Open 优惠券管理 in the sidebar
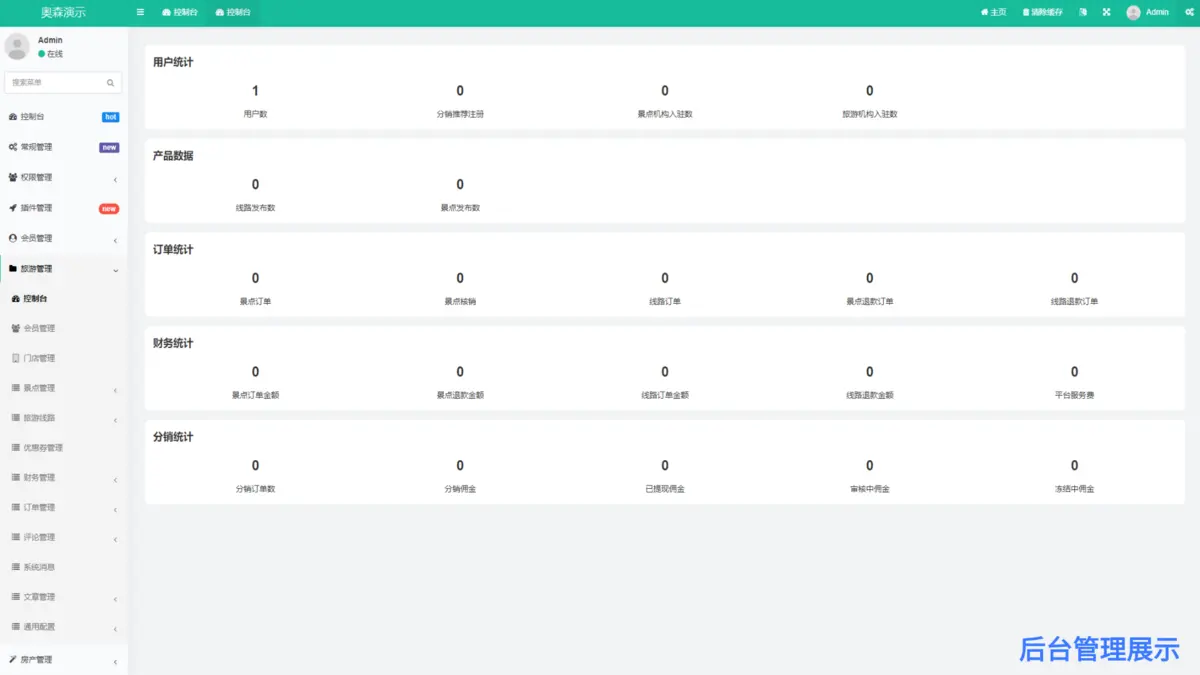The width and height of the screenshot is (1200, 675). point(43,448)
